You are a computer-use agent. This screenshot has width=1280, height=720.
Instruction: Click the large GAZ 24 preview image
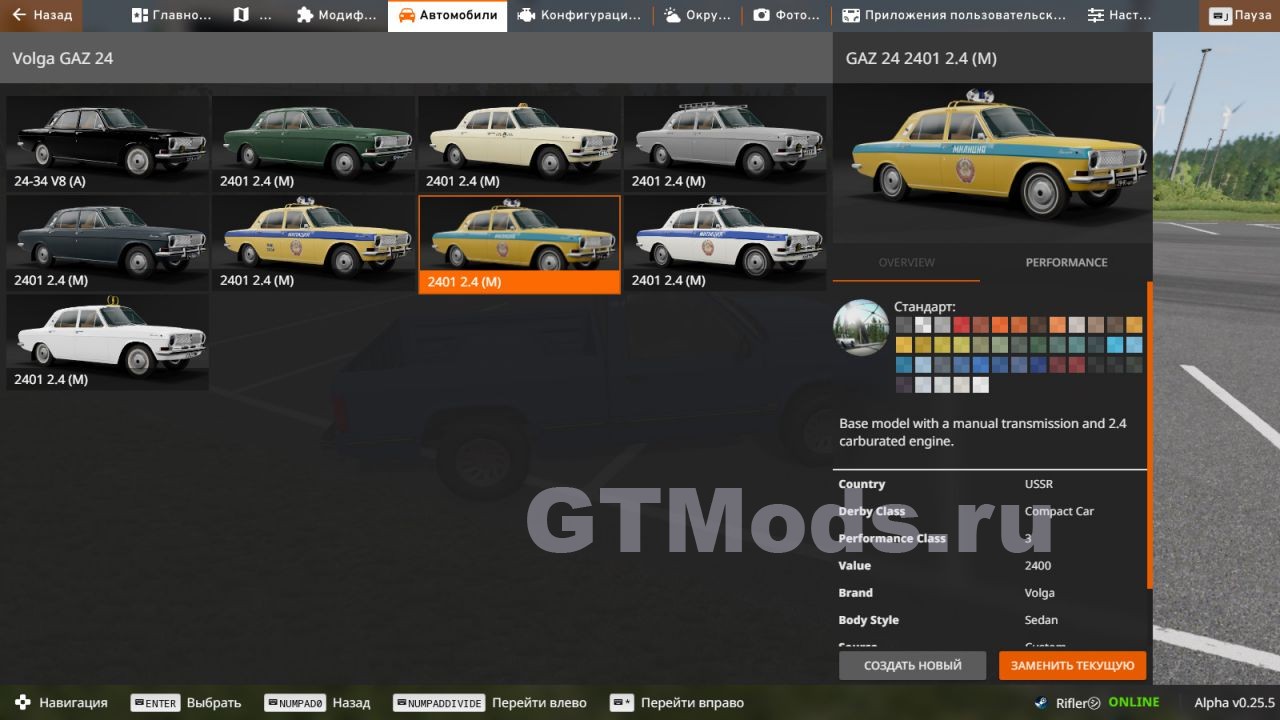(993, 163)
